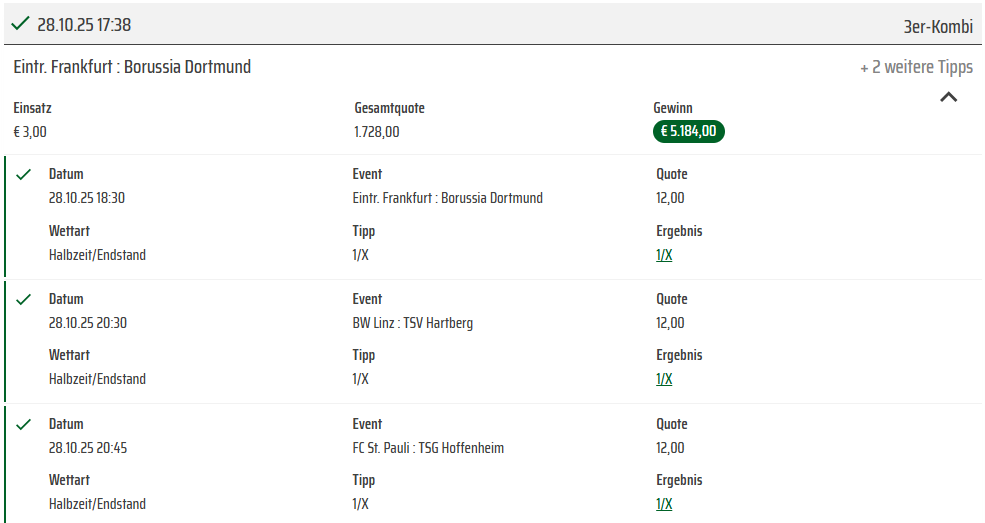Click the bet slip header date 28.10.25 17:38
This screenshot has width=985, height=523.
click(84, 25)
